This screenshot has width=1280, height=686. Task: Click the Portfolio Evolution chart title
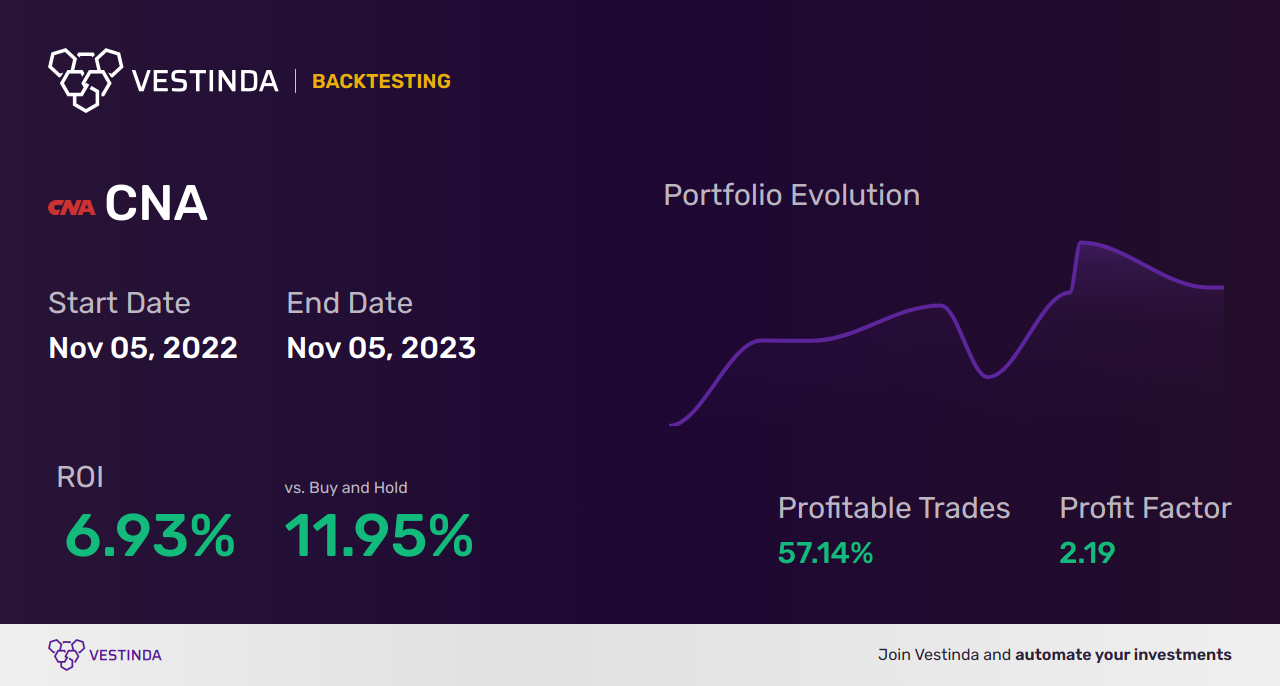[792, 195]
